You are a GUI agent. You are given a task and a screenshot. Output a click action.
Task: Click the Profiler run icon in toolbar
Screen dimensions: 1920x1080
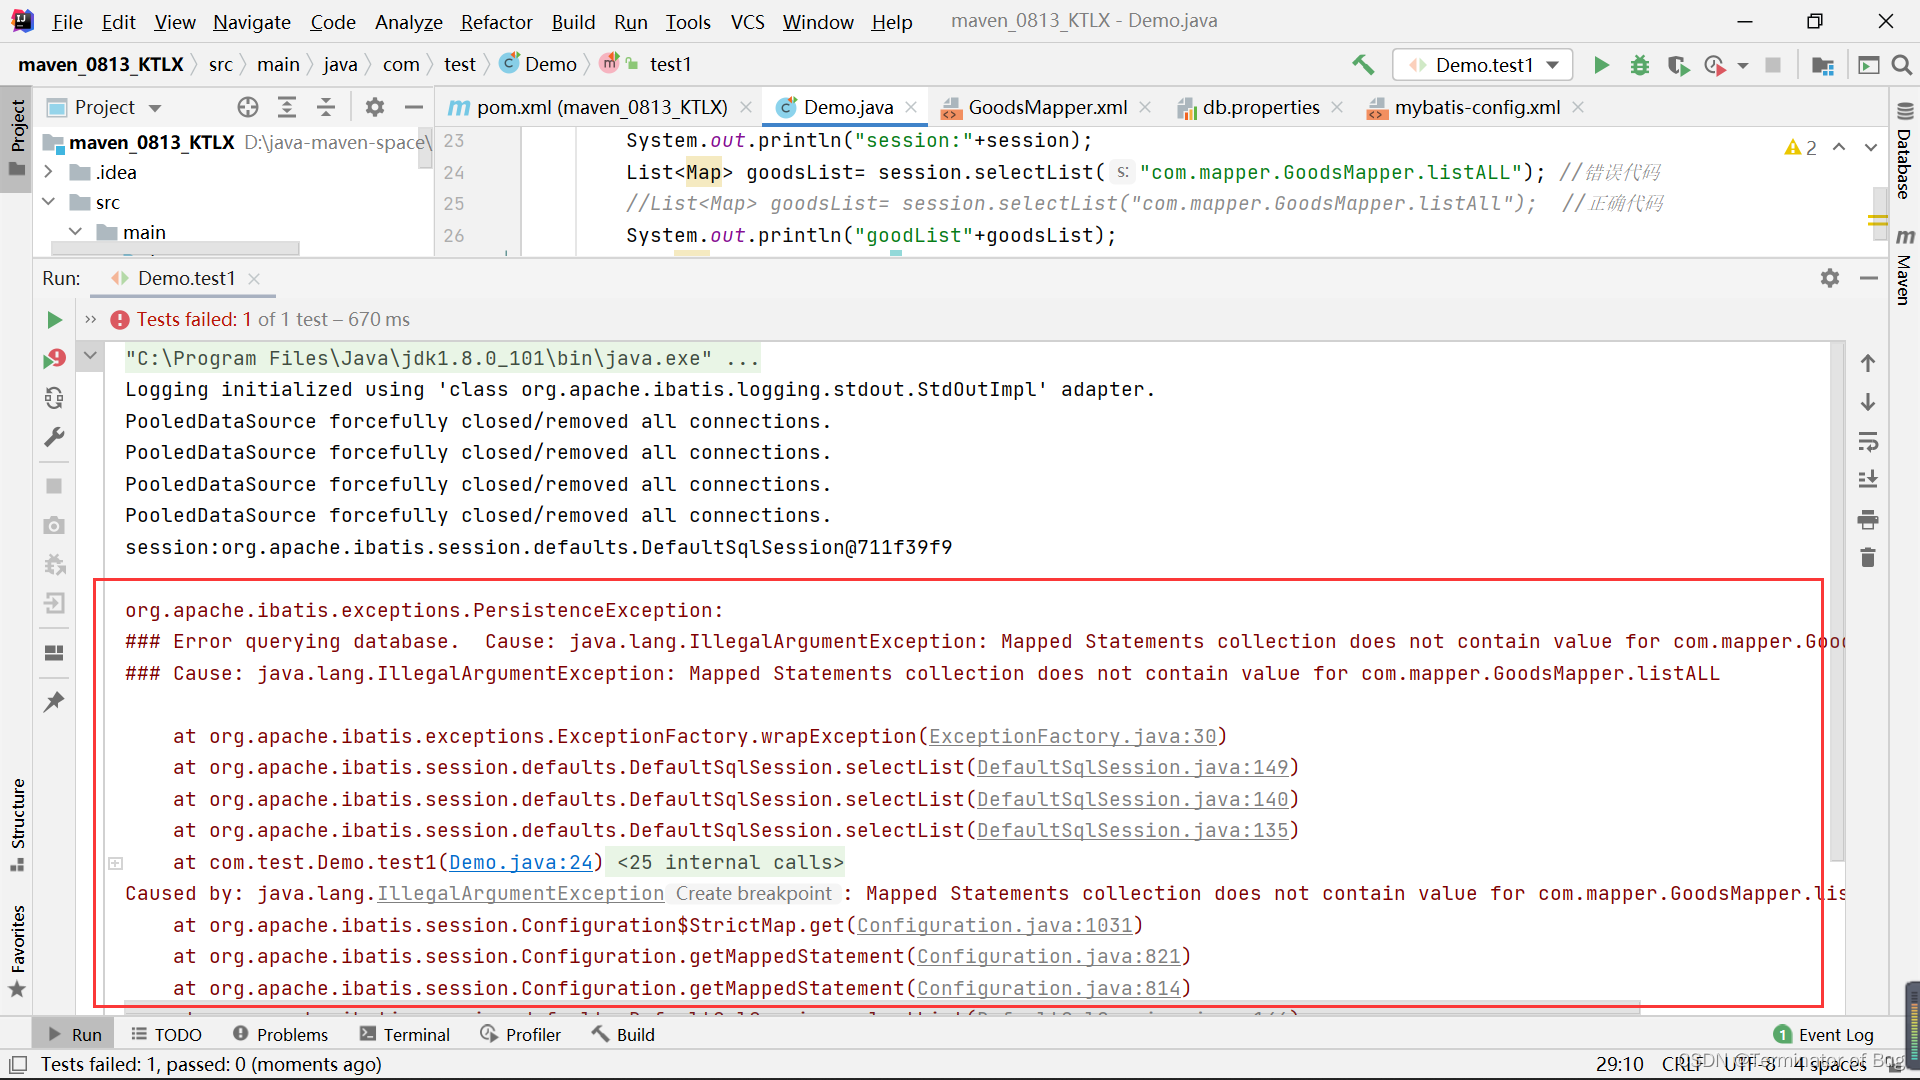click(1715, 65)
